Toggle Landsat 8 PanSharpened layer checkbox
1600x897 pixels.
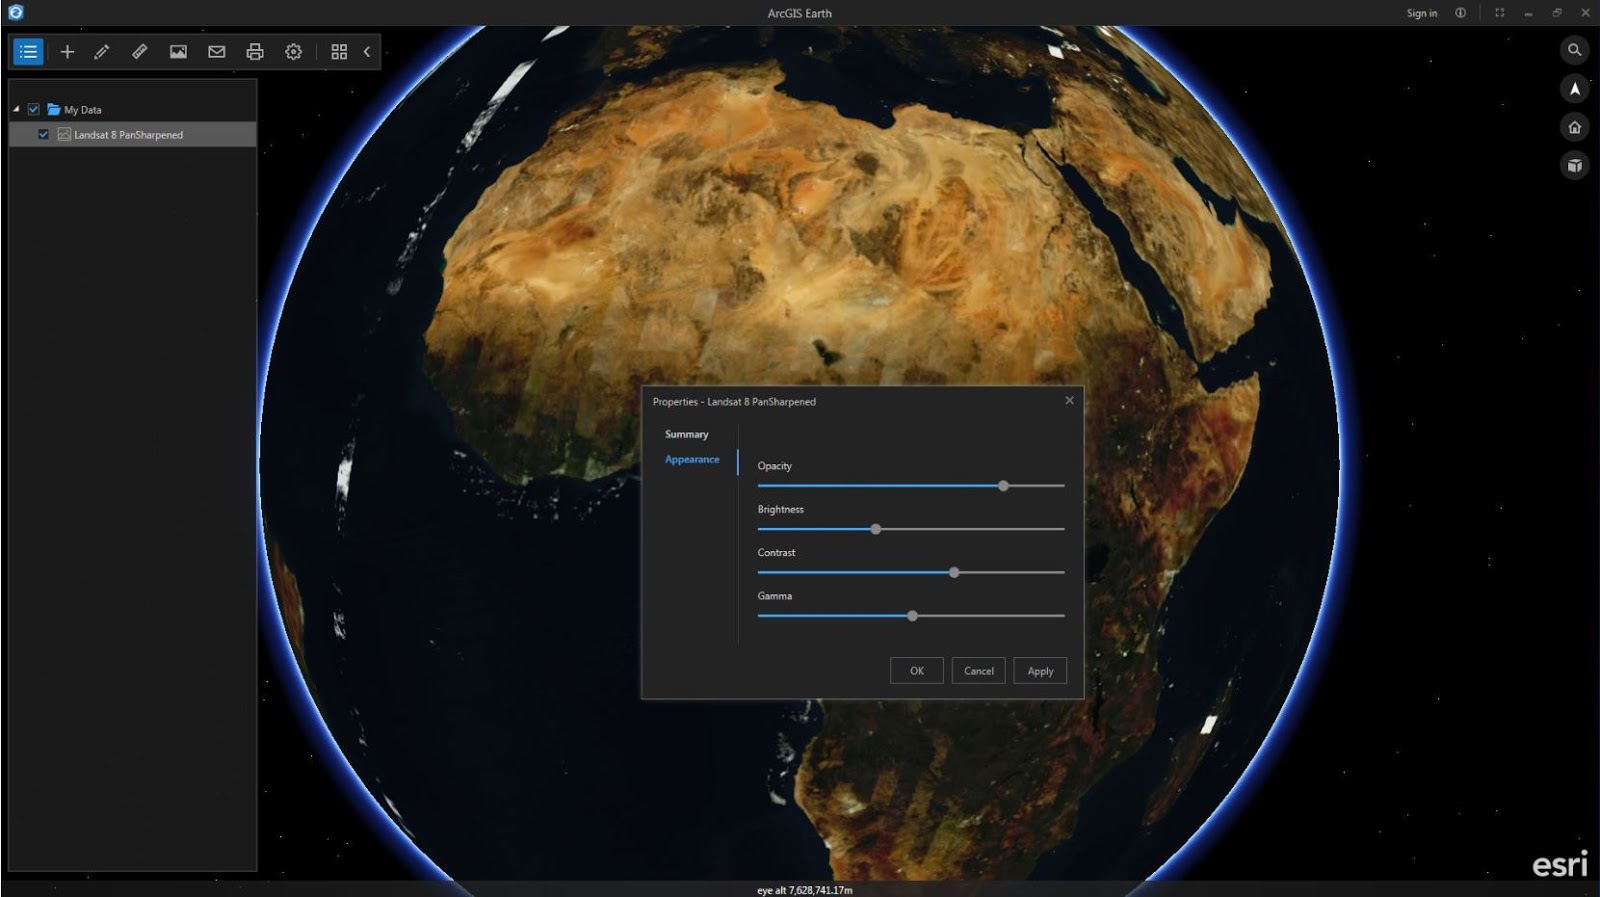[43, 134]
